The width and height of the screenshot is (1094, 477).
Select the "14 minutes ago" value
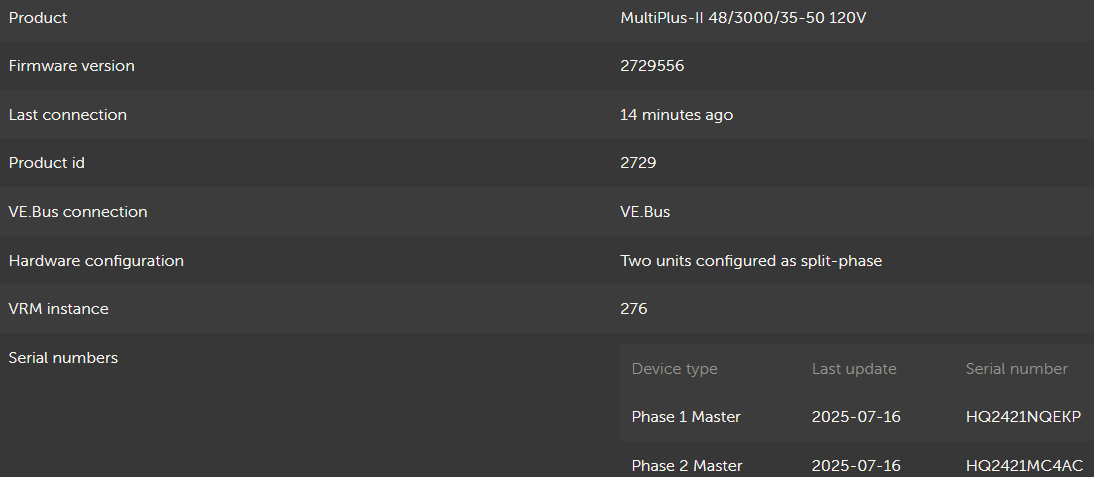(676, 115)
